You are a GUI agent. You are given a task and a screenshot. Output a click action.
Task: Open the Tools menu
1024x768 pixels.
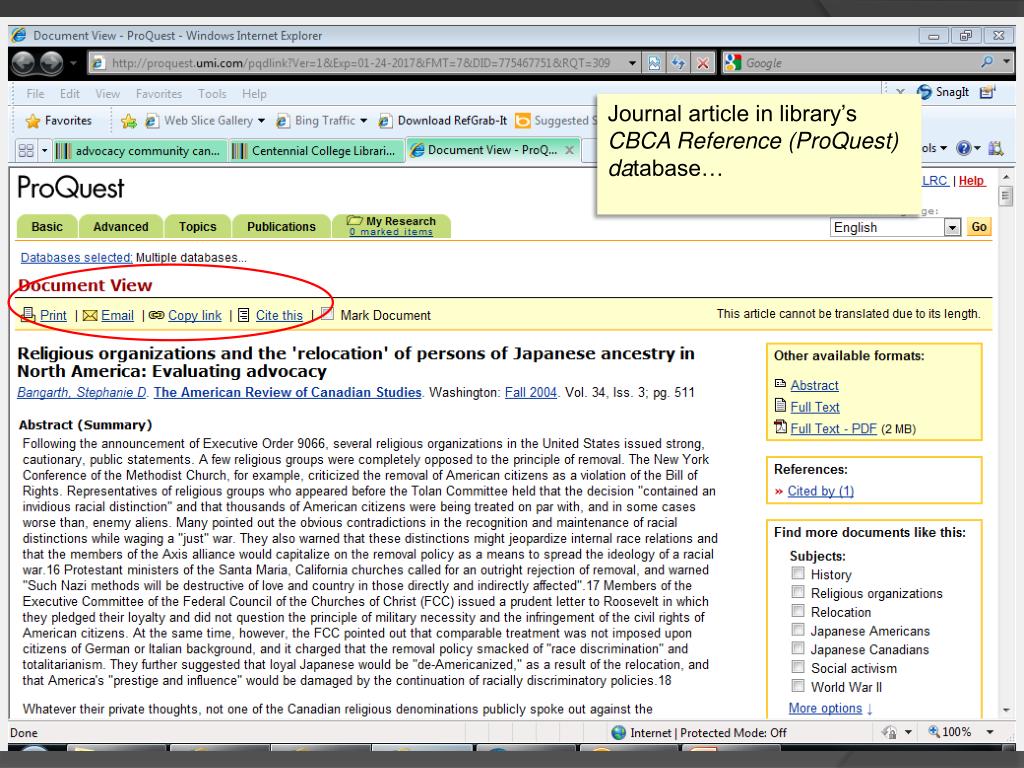(212, 94)
